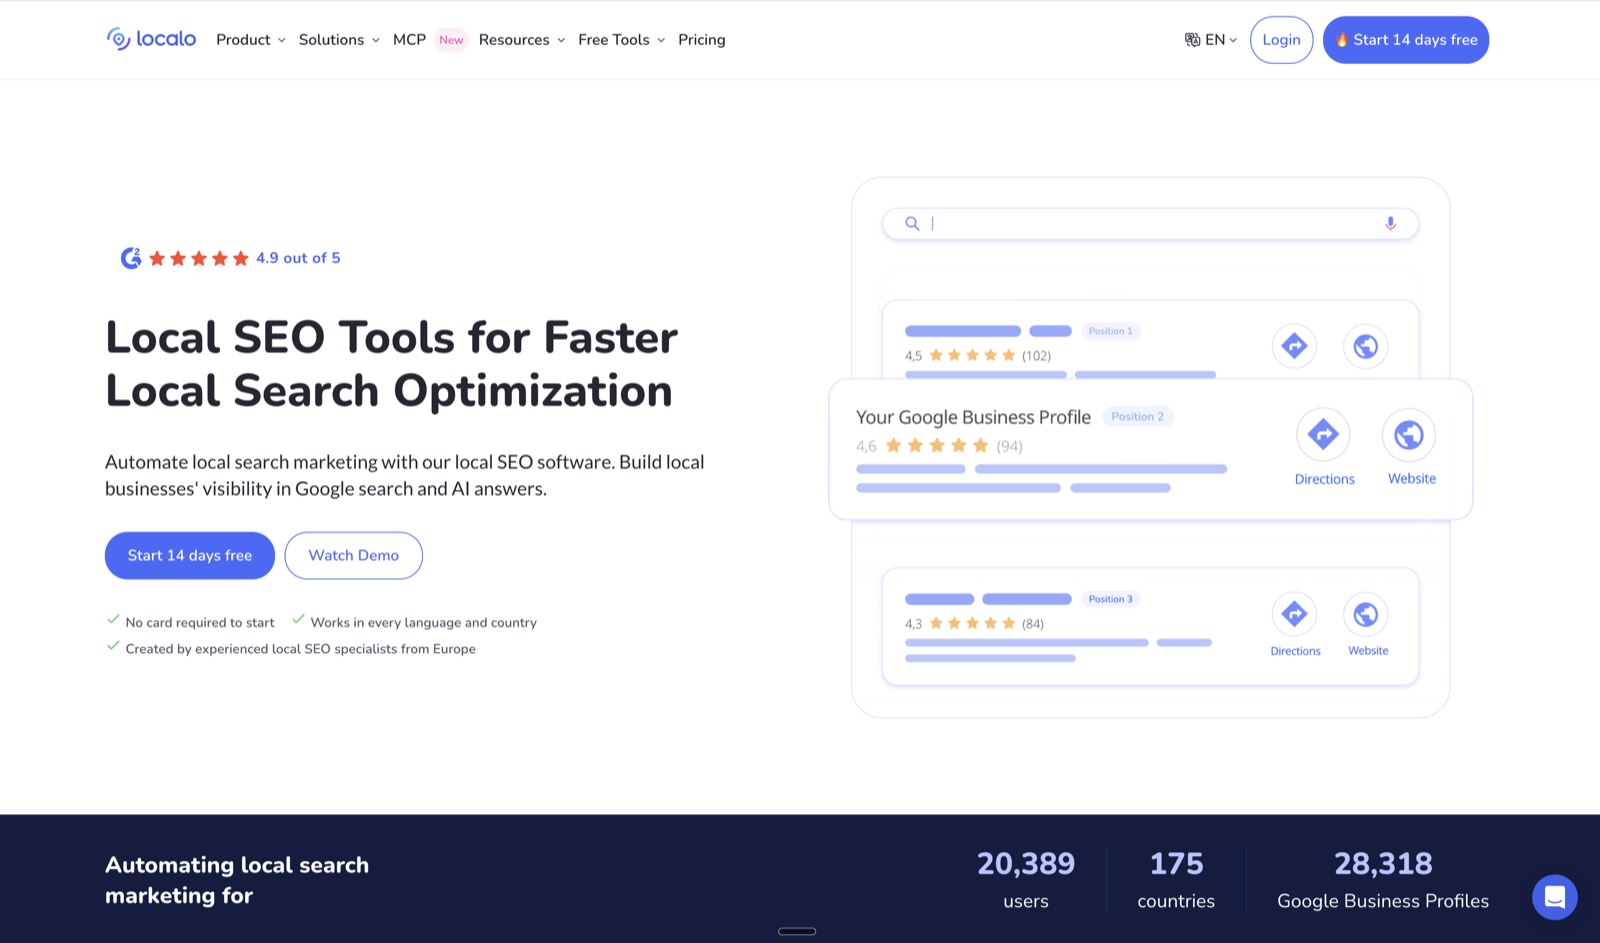Click header Start 14 days free button

1406,40
